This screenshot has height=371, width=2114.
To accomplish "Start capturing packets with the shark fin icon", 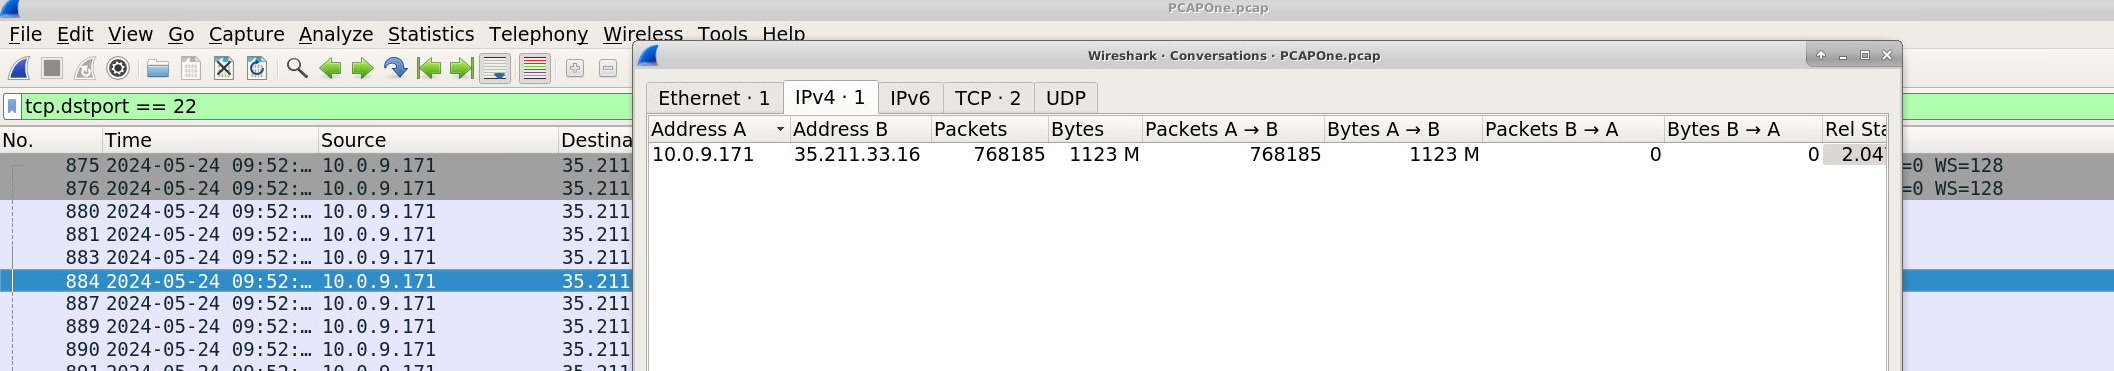I will [x=19, y=68].
